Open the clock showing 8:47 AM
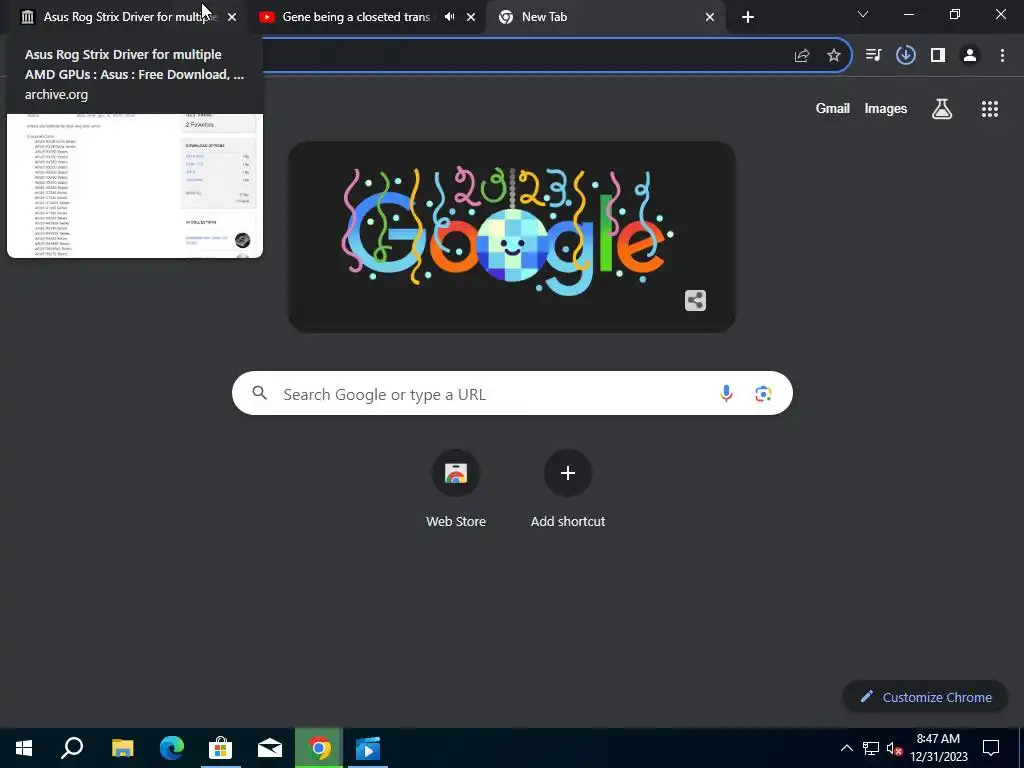This screenshot has width=1024, height=768. 938,748
